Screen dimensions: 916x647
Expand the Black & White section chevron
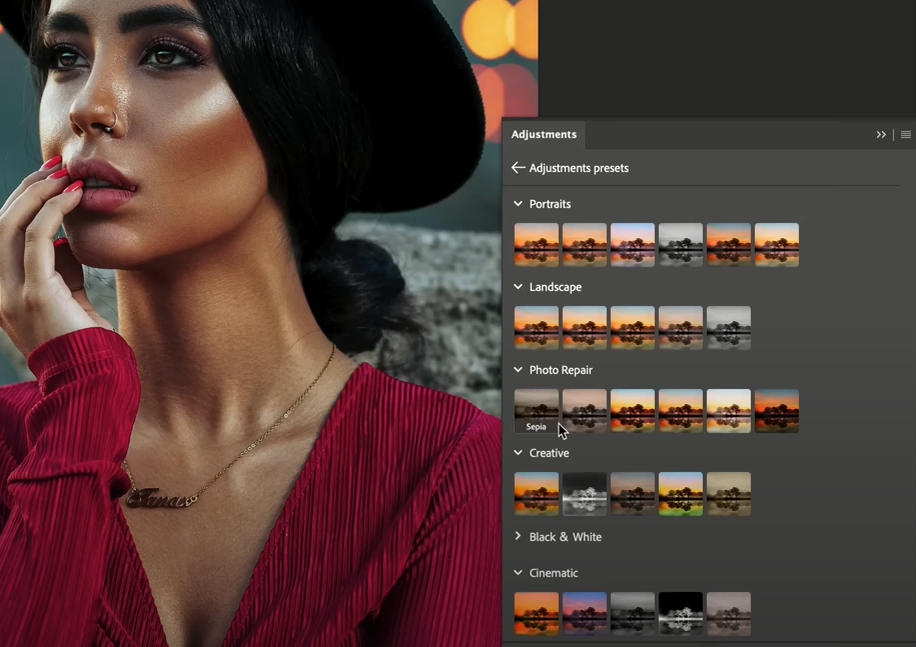click(518, 536)
